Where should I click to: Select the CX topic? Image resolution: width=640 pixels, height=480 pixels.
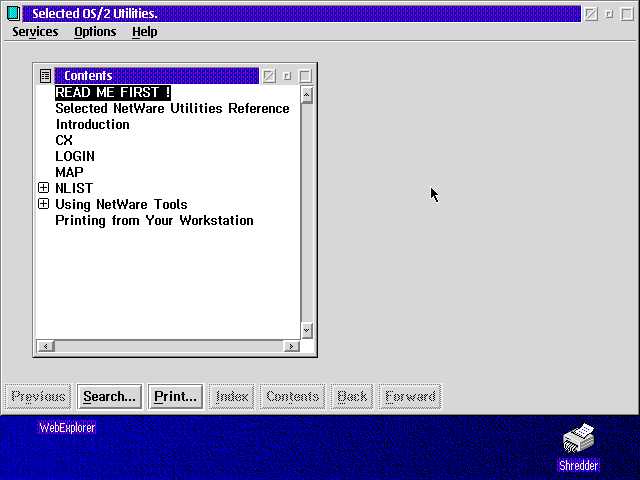pyautogui.click(x=64, y=140)
